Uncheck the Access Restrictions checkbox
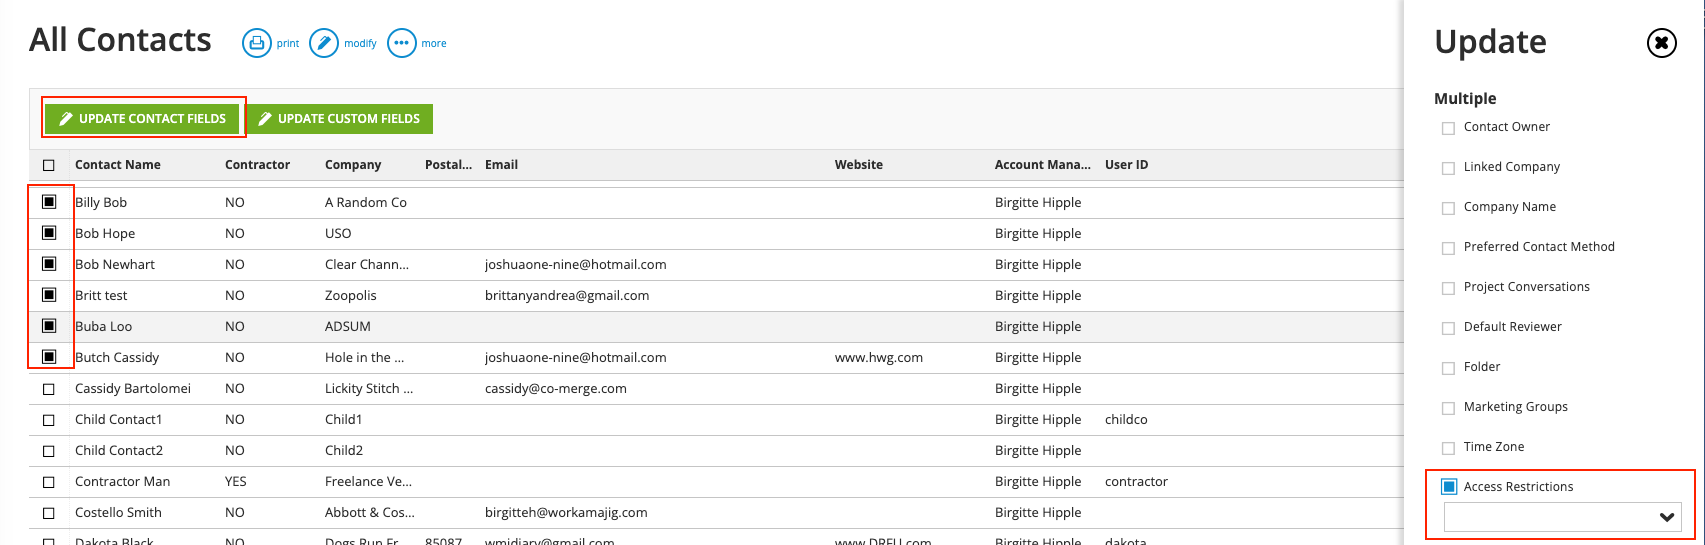The height and width of the screenshot is (545, 1705). (x=1449, y=487)
